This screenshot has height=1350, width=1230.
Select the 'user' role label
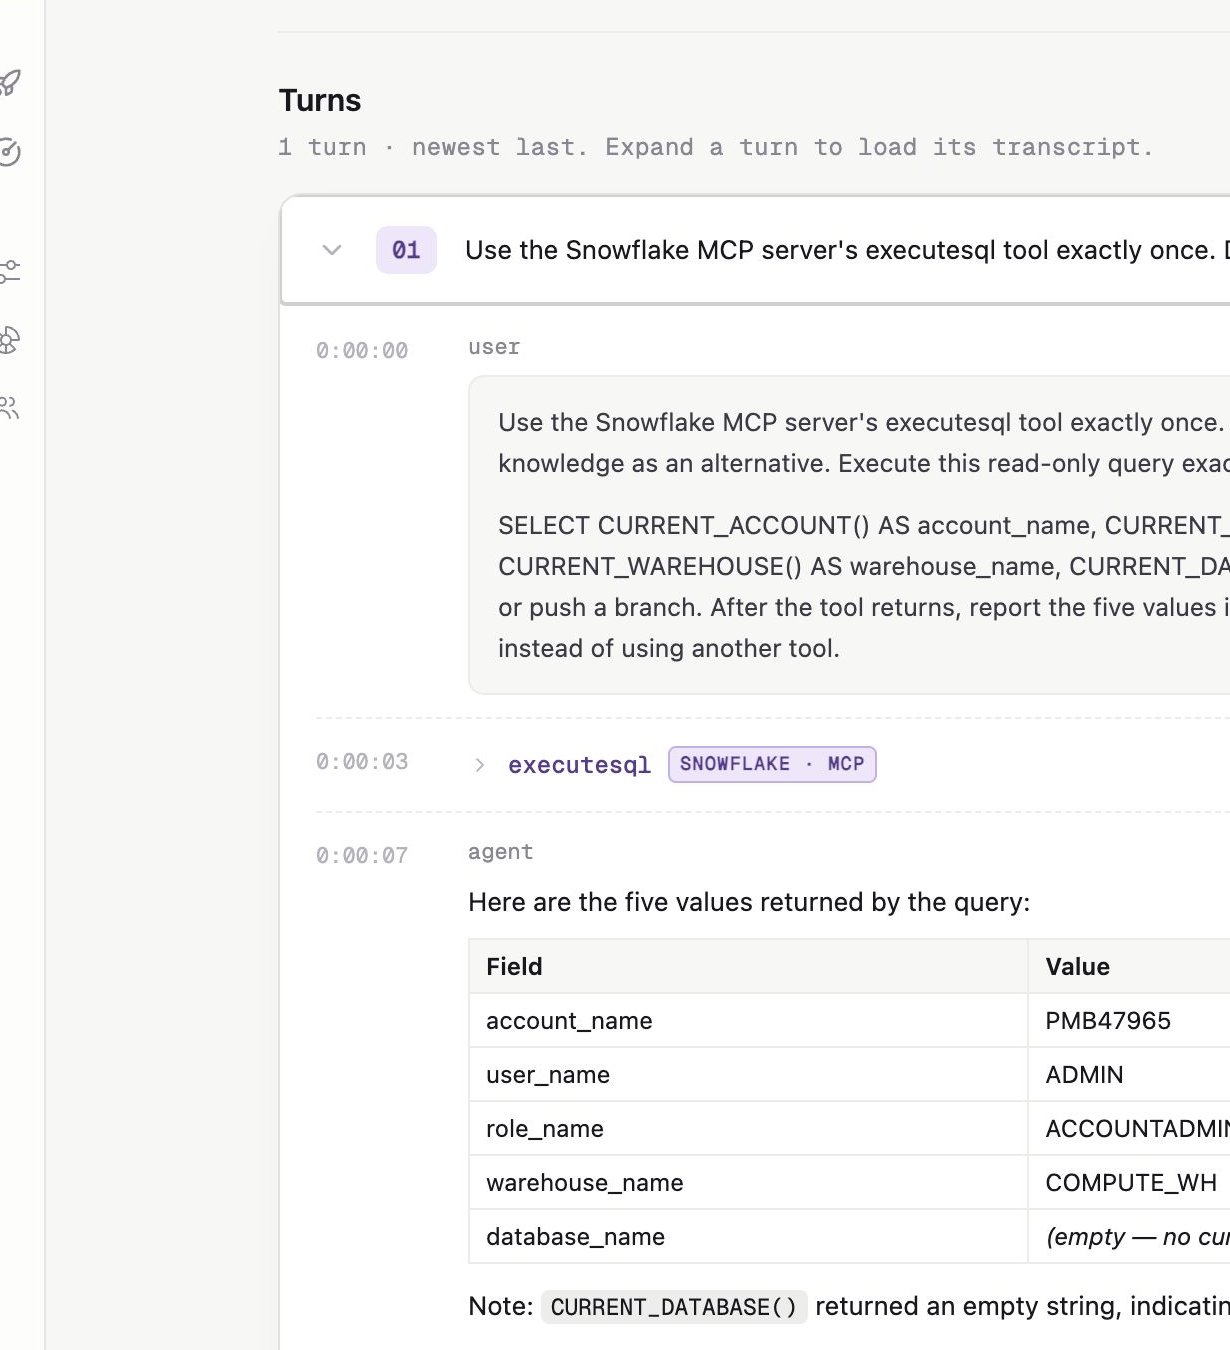click(494, 347)
